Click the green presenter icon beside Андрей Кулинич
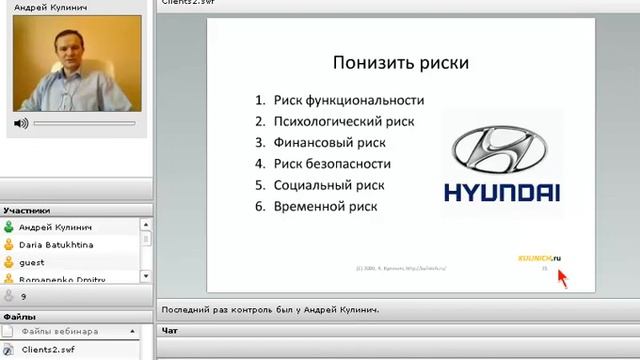 [x=9, y=227]
